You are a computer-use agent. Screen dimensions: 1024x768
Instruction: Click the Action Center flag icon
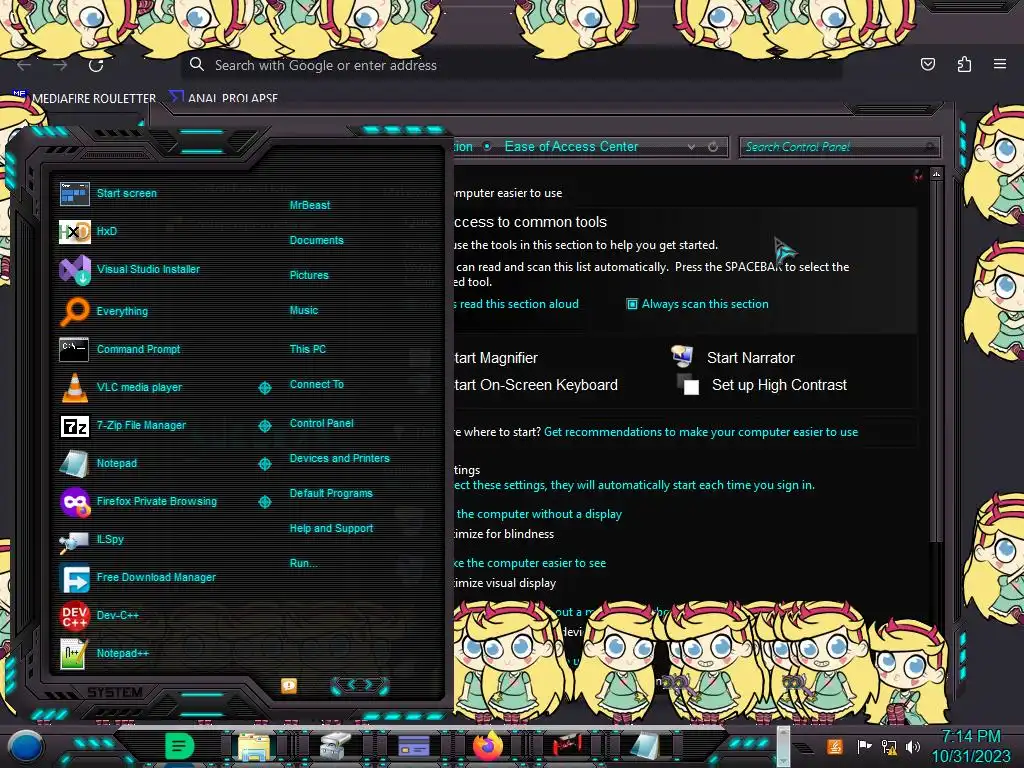865,746
